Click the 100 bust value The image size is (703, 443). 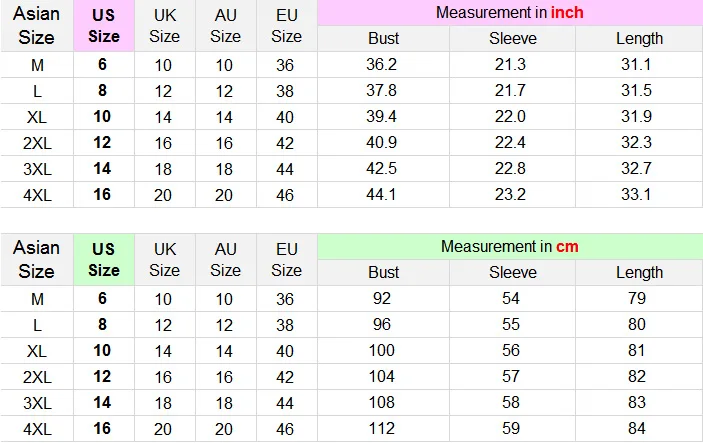click(x=383, y=351)
